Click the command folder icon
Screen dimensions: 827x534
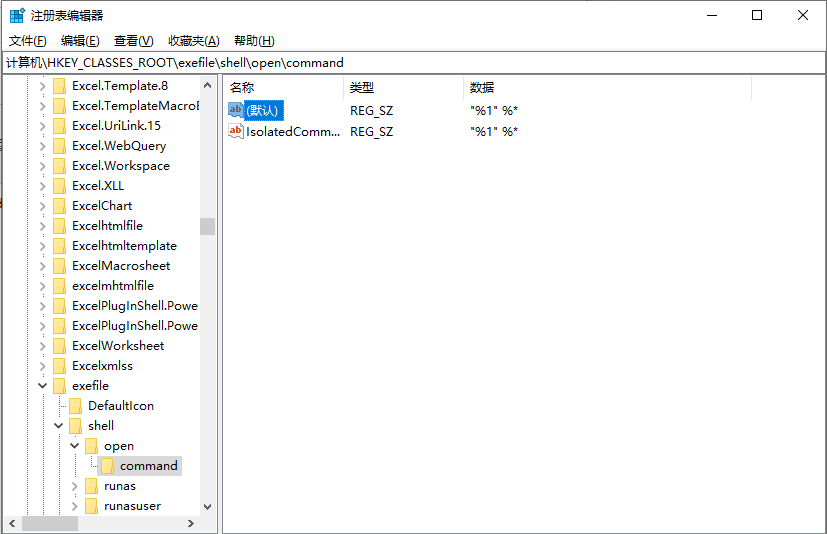[x=107, y=466]
